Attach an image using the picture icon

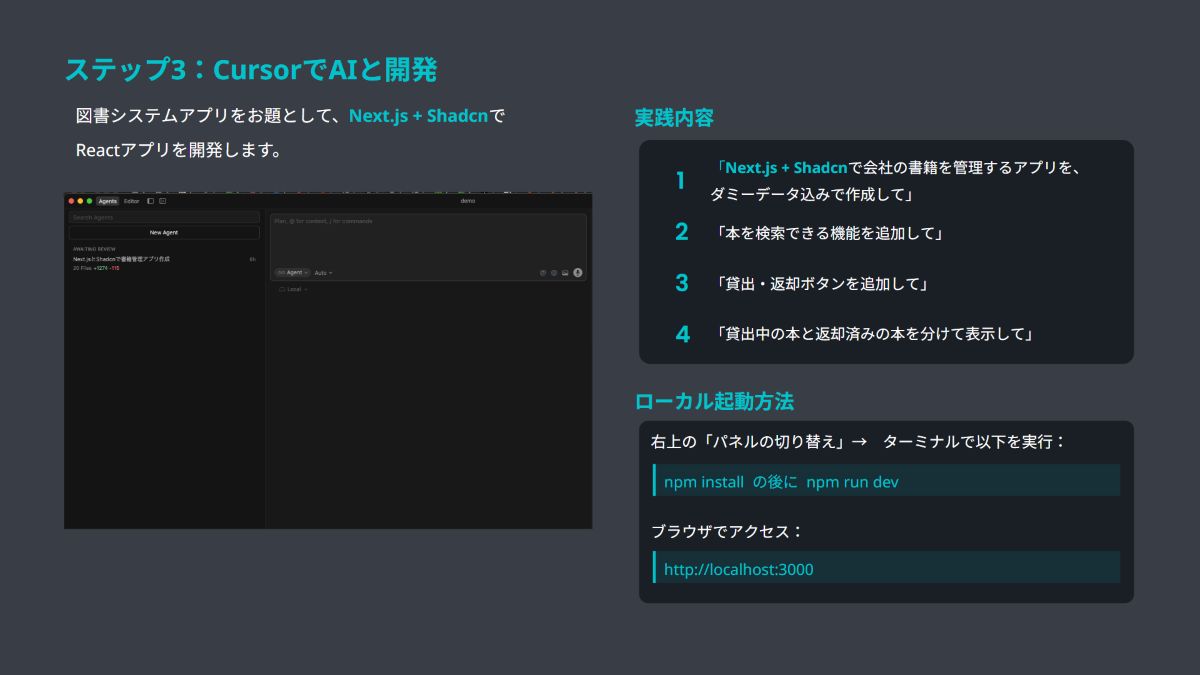[x=565, y=272]
